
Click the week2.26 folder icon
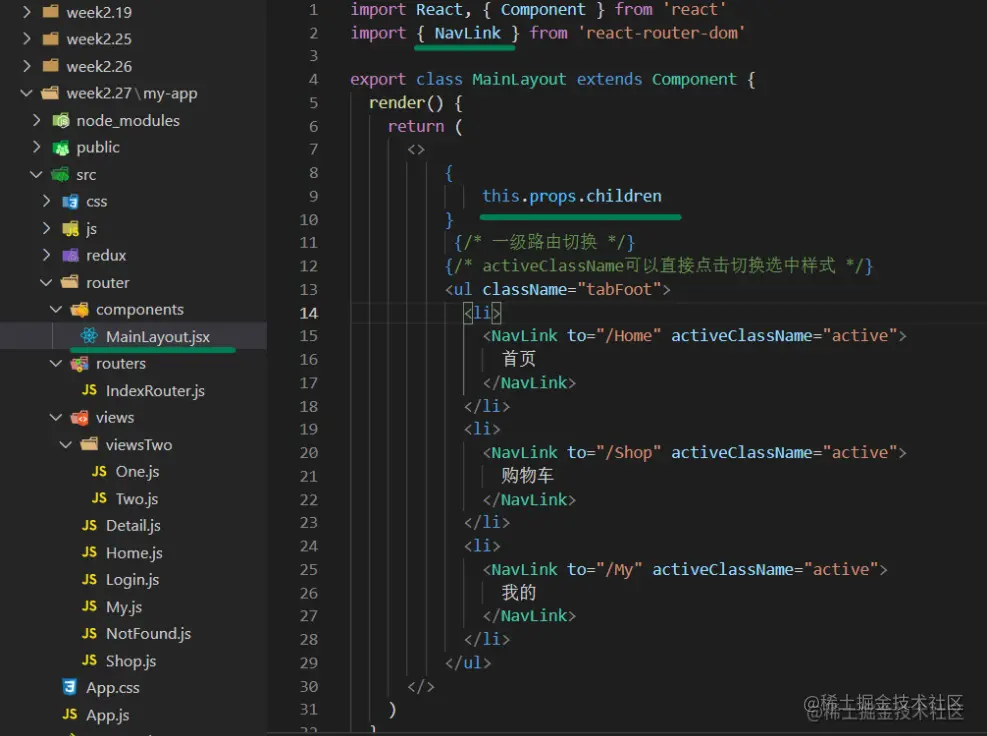[x=50, y=65]
